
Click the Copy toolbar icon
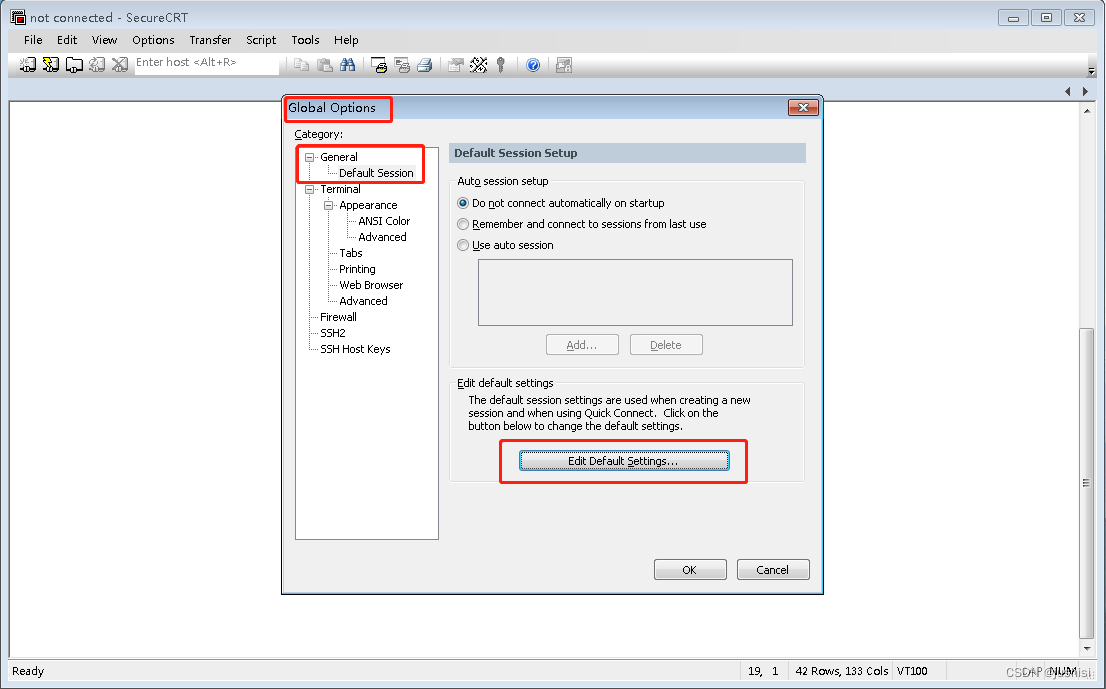tap(301, 65)
